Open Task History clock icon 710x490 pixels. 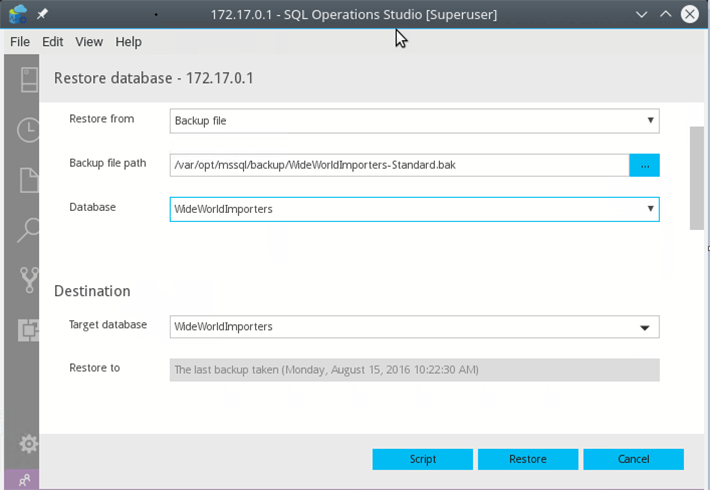(29, 129)
